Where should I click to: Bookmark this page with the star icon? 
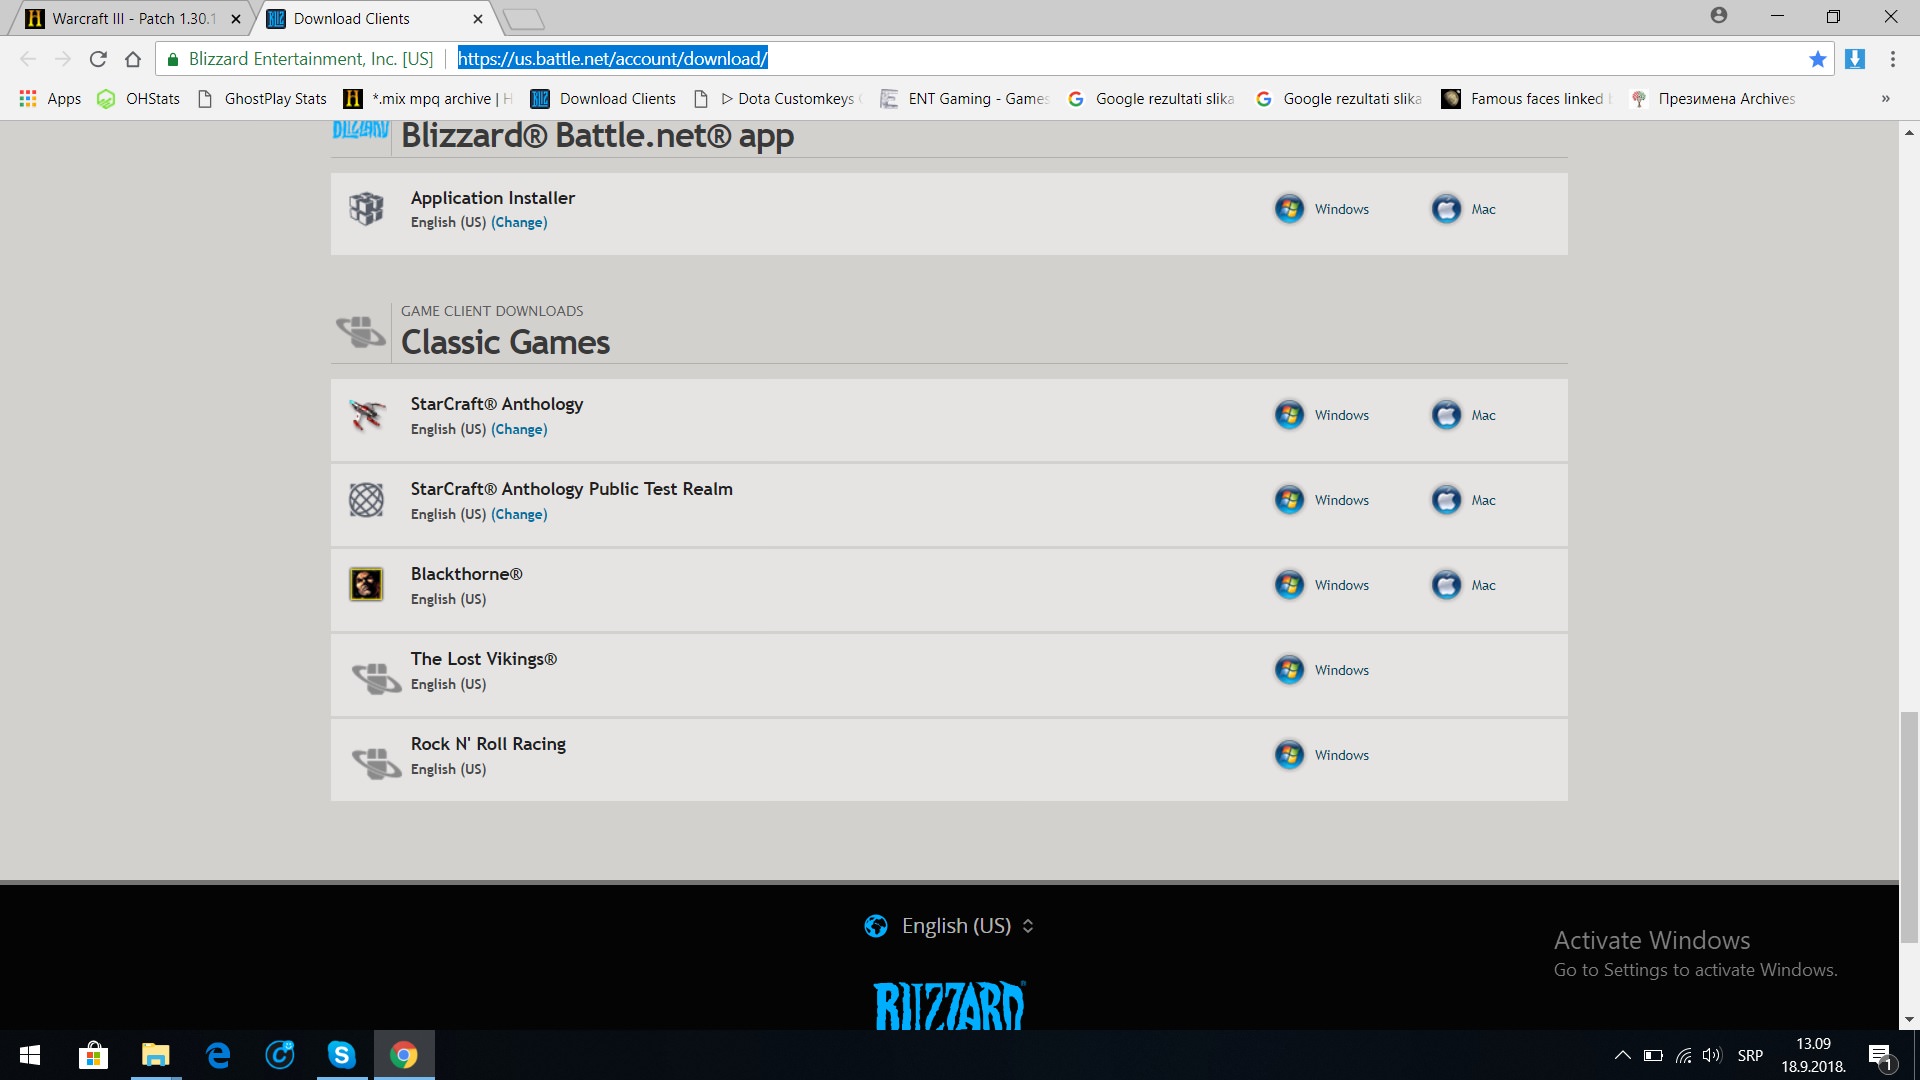1818,59
